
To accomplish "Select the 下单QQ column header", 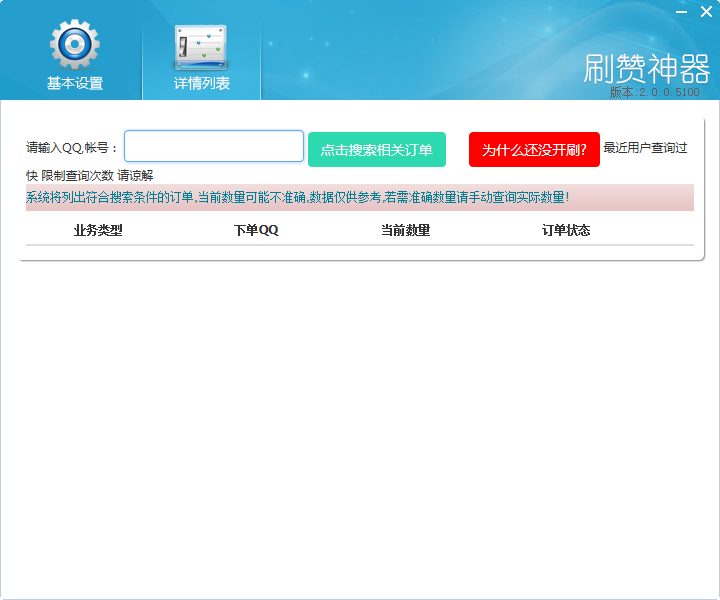I will [256, 230].
